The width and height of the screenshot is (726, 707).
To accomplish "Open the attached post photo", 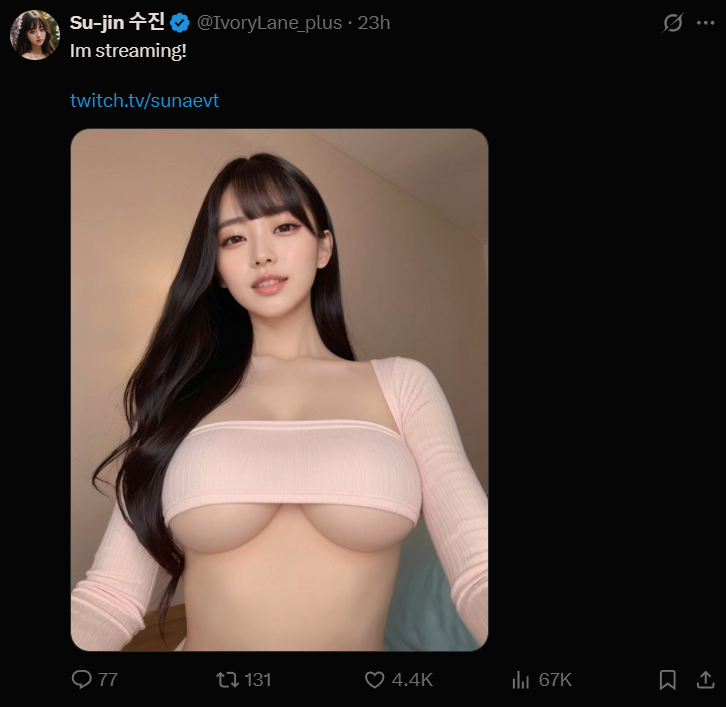I will pos(279,390).
